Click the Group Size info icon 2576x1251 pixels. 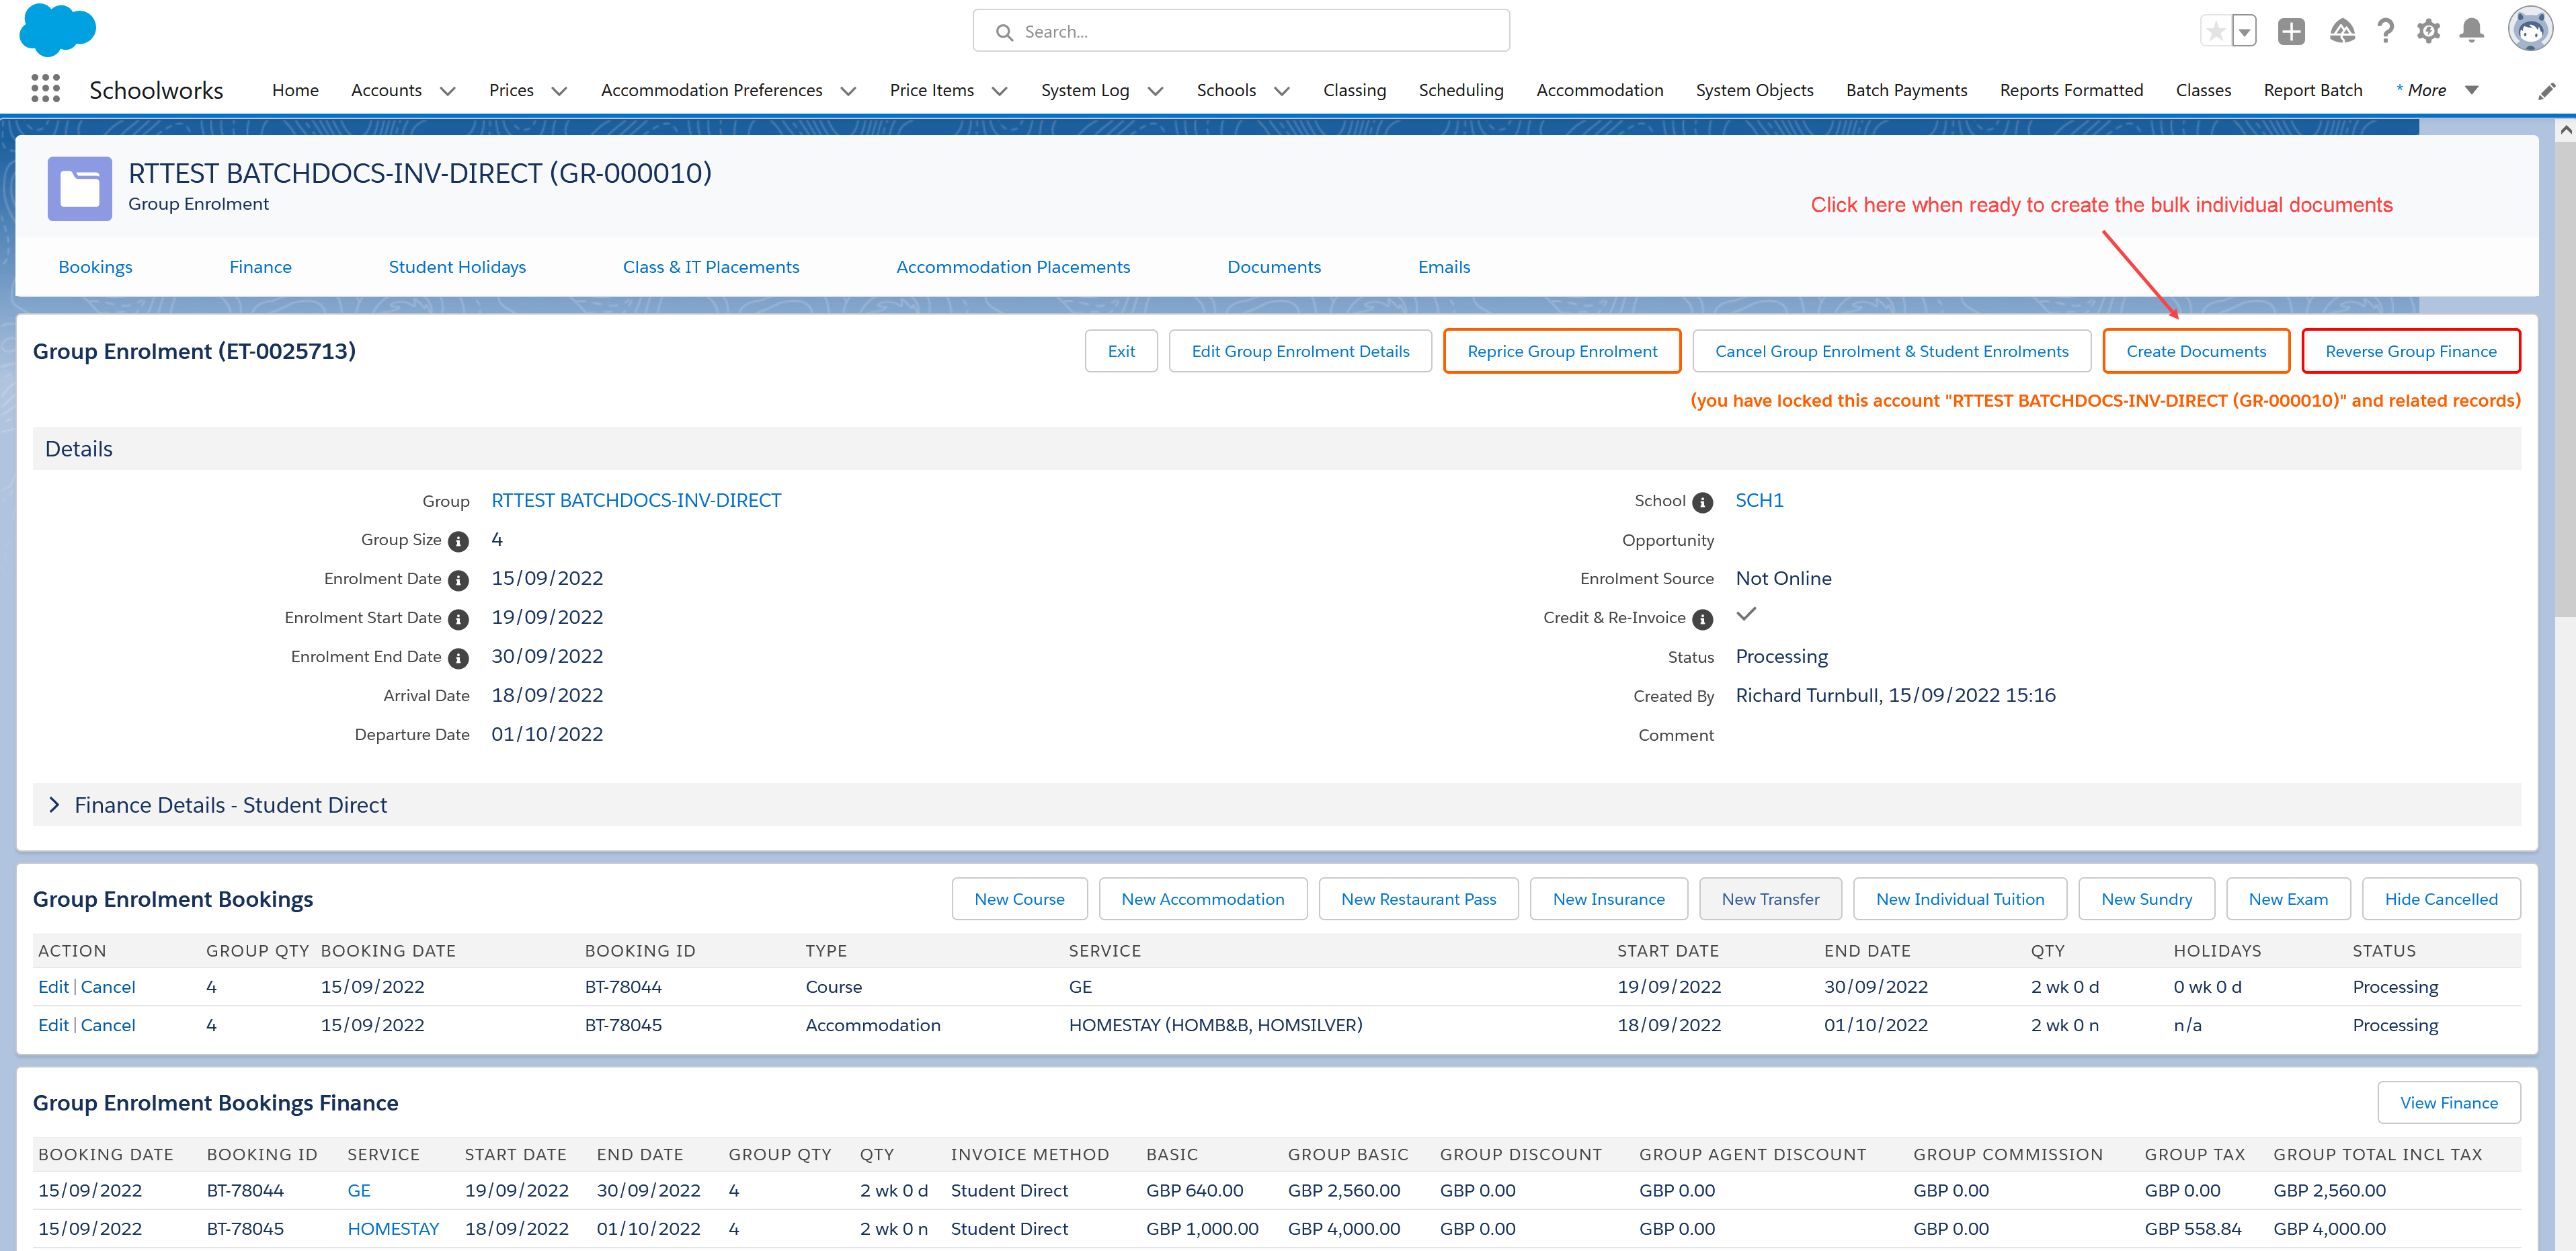click(458, 541)
